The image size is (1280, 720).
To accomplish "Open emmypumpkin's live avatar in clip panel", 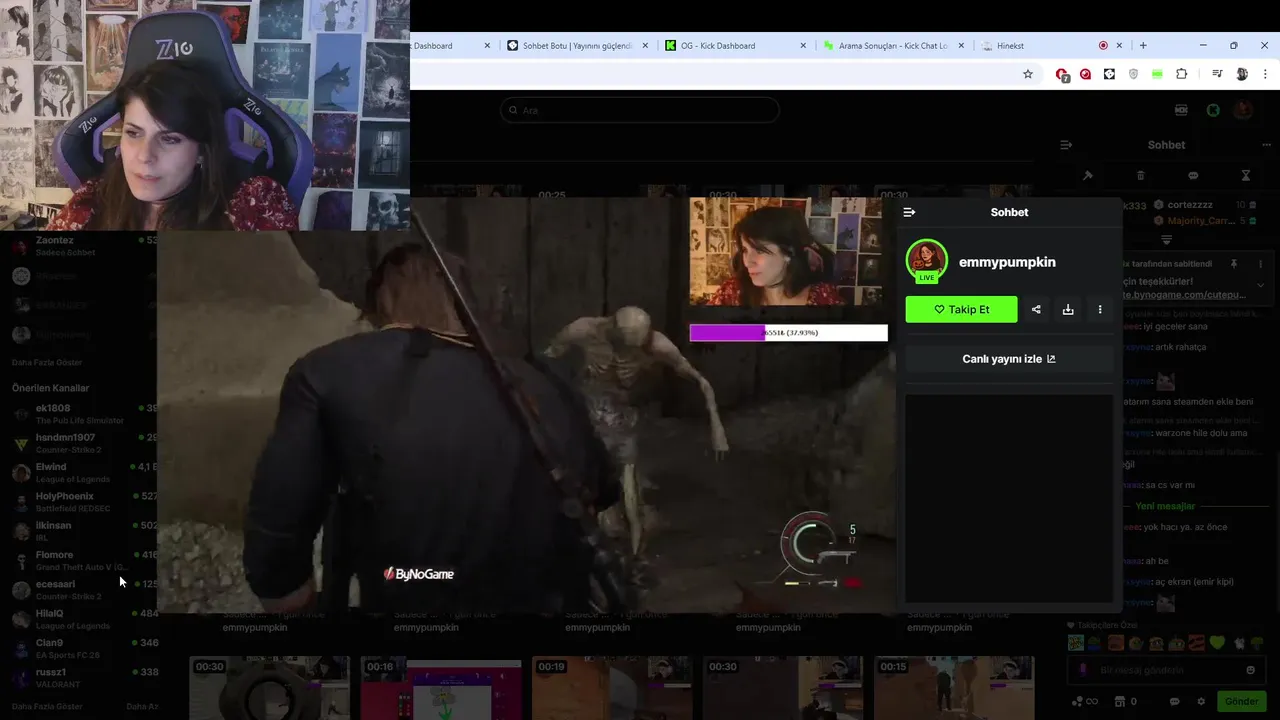I will [927, 261].
